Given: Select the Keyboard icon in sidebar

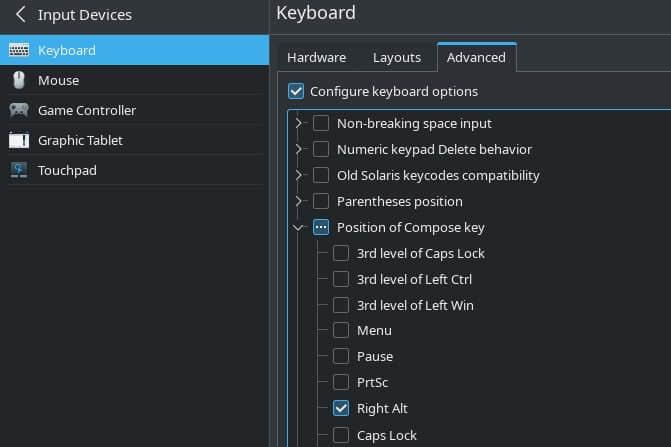Looking at the screenshot, I should coord(19,50).
